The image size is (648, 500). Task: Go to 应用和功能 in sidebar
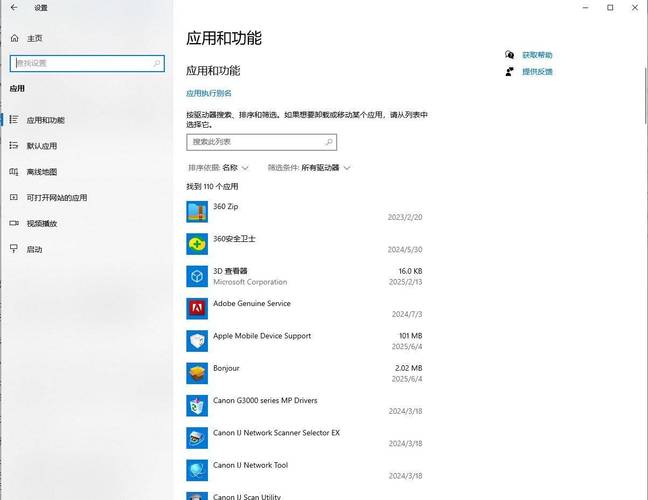point(45,120)
